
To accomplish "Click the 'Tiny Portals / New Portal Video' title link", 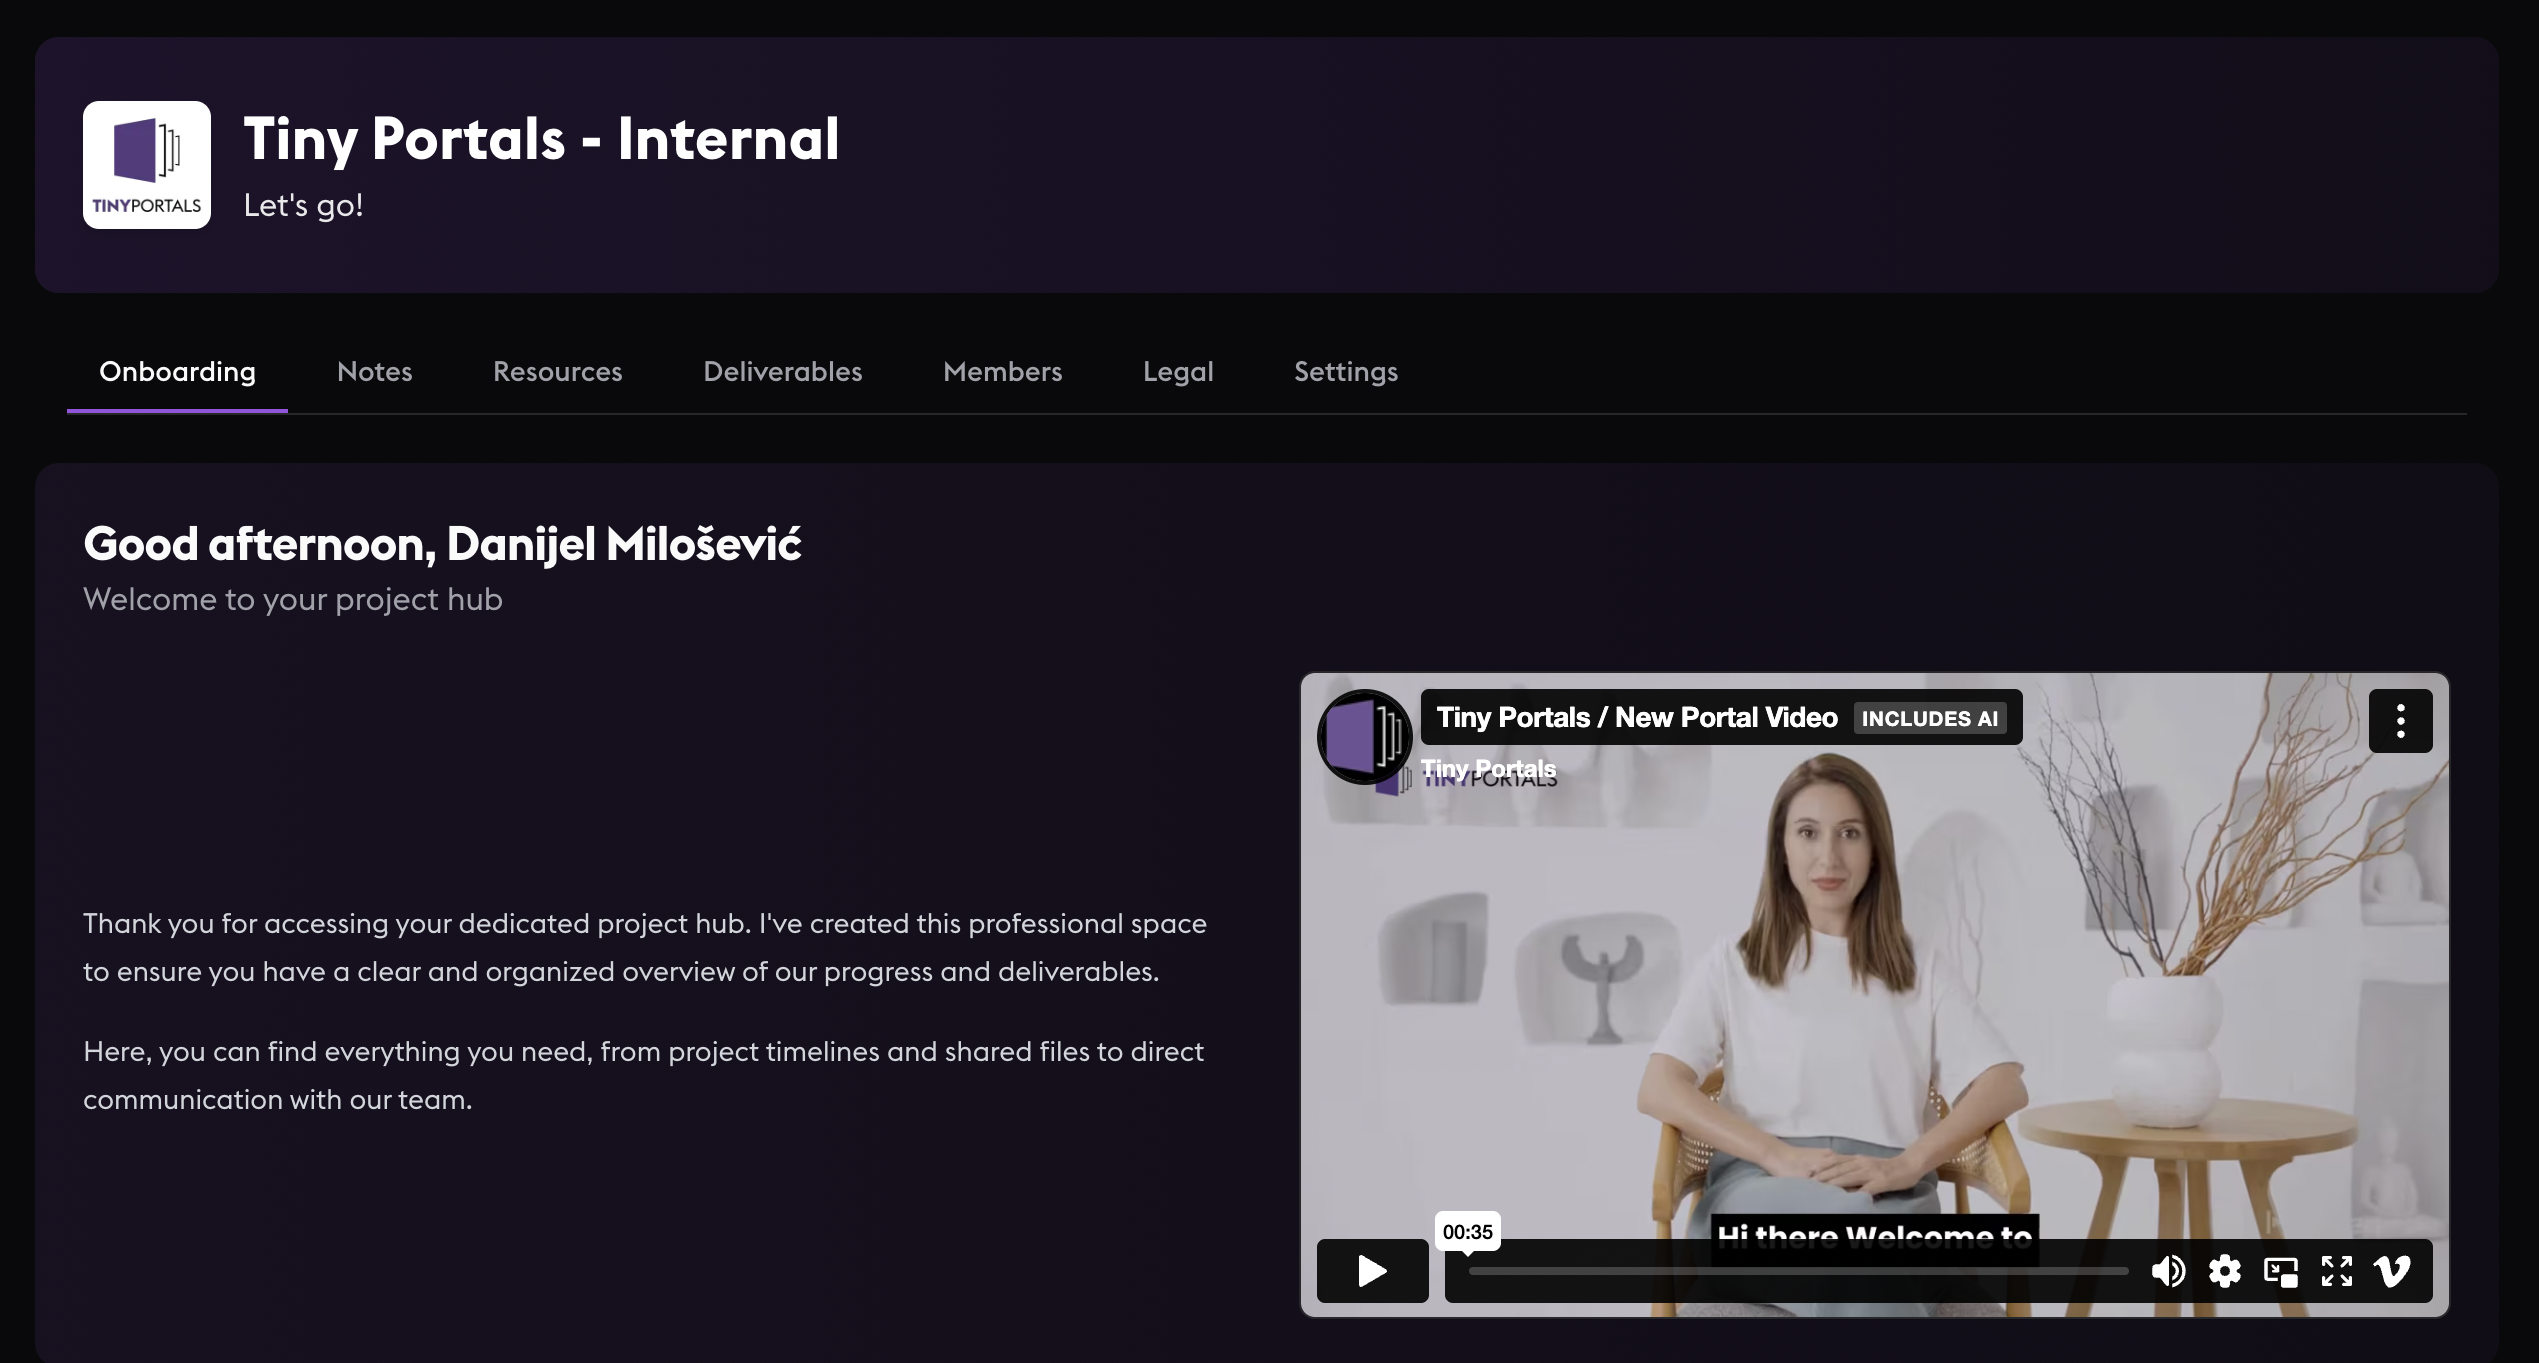I will coord(1636,717).
